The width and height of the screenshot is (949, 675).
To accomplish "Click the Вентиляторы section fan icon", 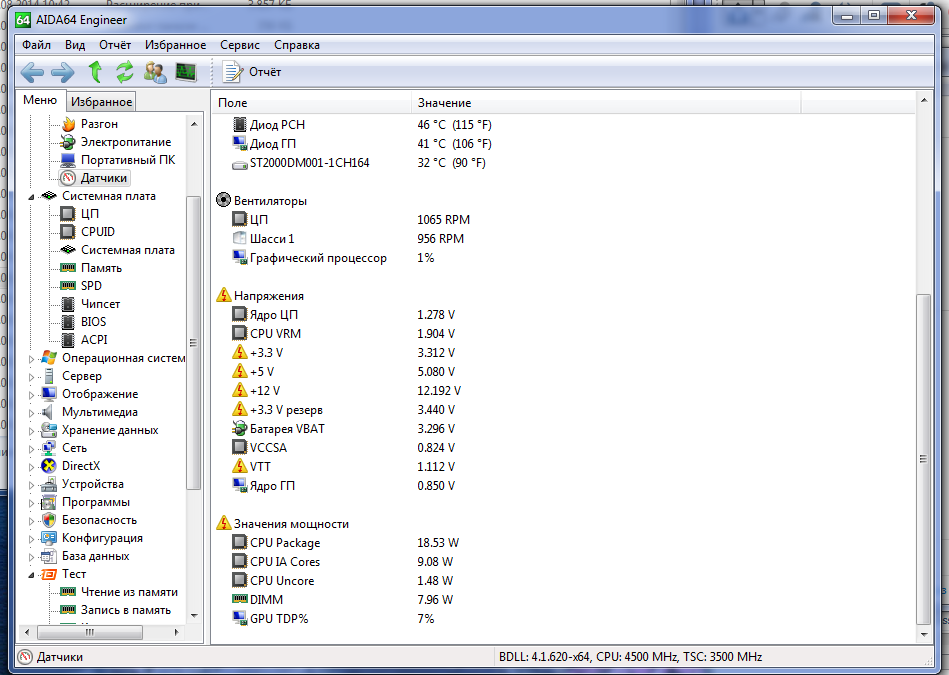I will pos(223,200).
